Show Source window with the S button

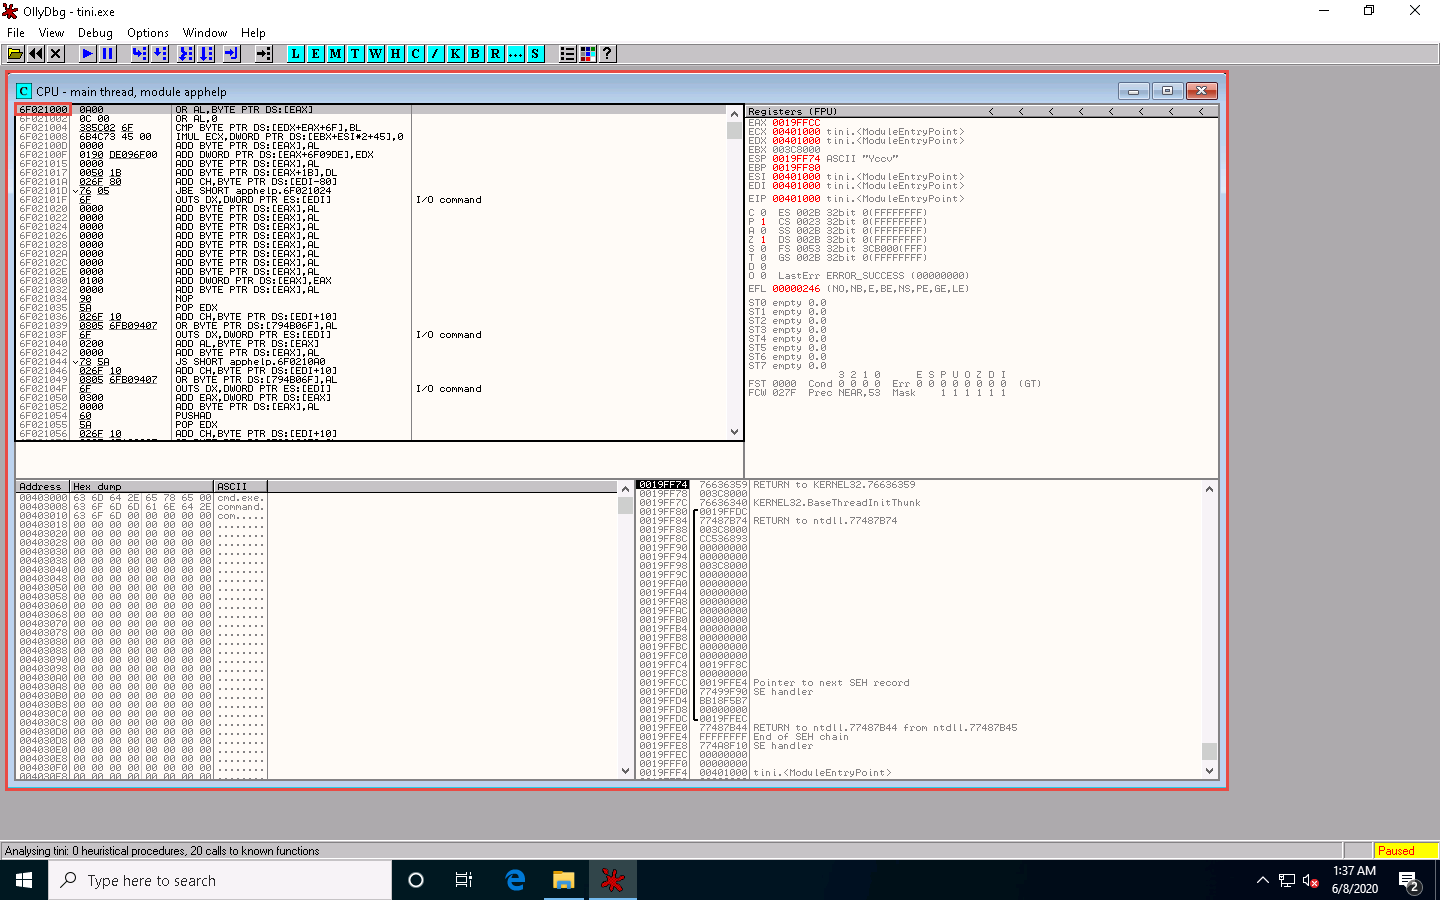(536, 54)
